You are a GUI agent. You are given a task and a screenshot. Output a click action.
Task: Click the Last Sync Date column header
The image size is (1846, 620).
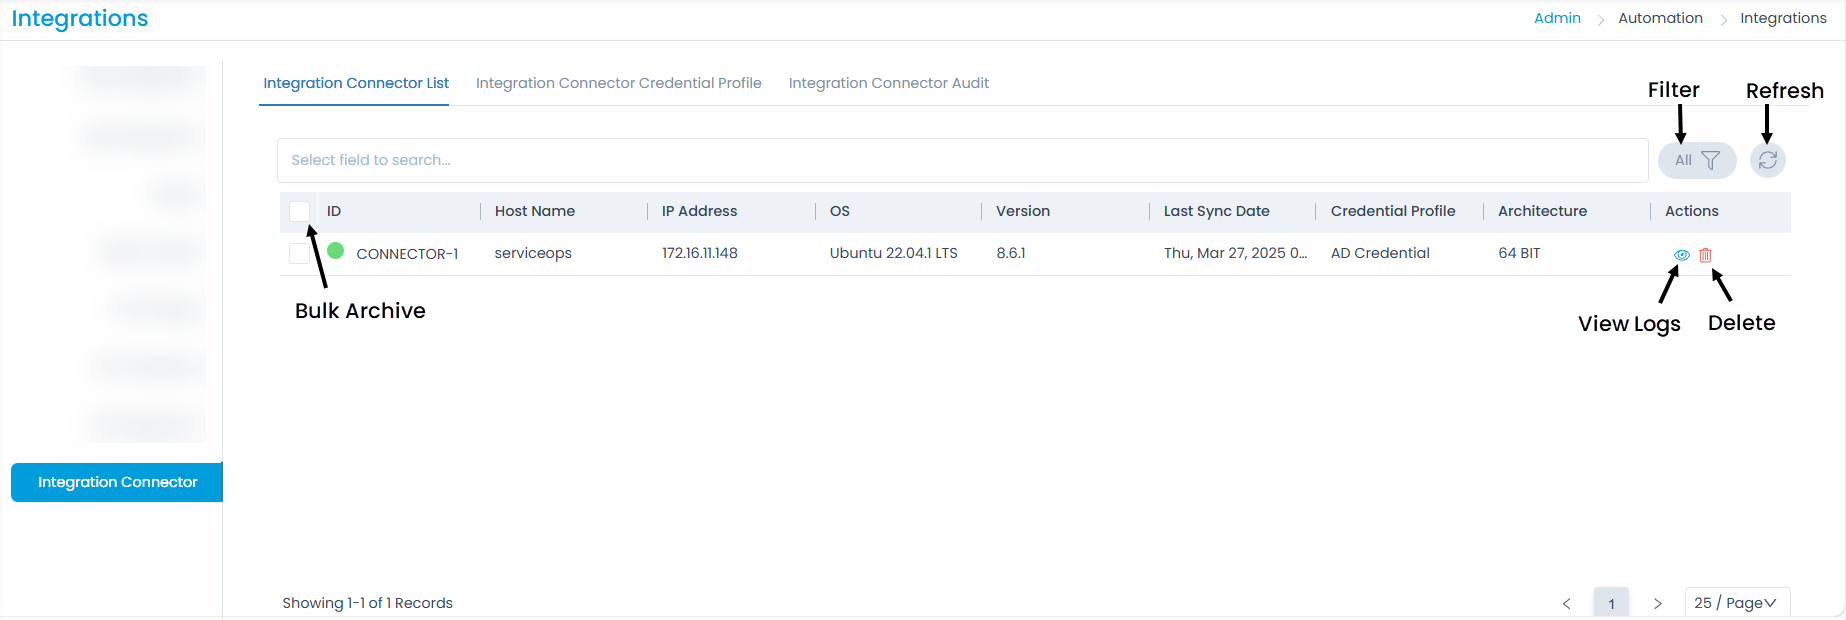click(x=1216, y=211)
